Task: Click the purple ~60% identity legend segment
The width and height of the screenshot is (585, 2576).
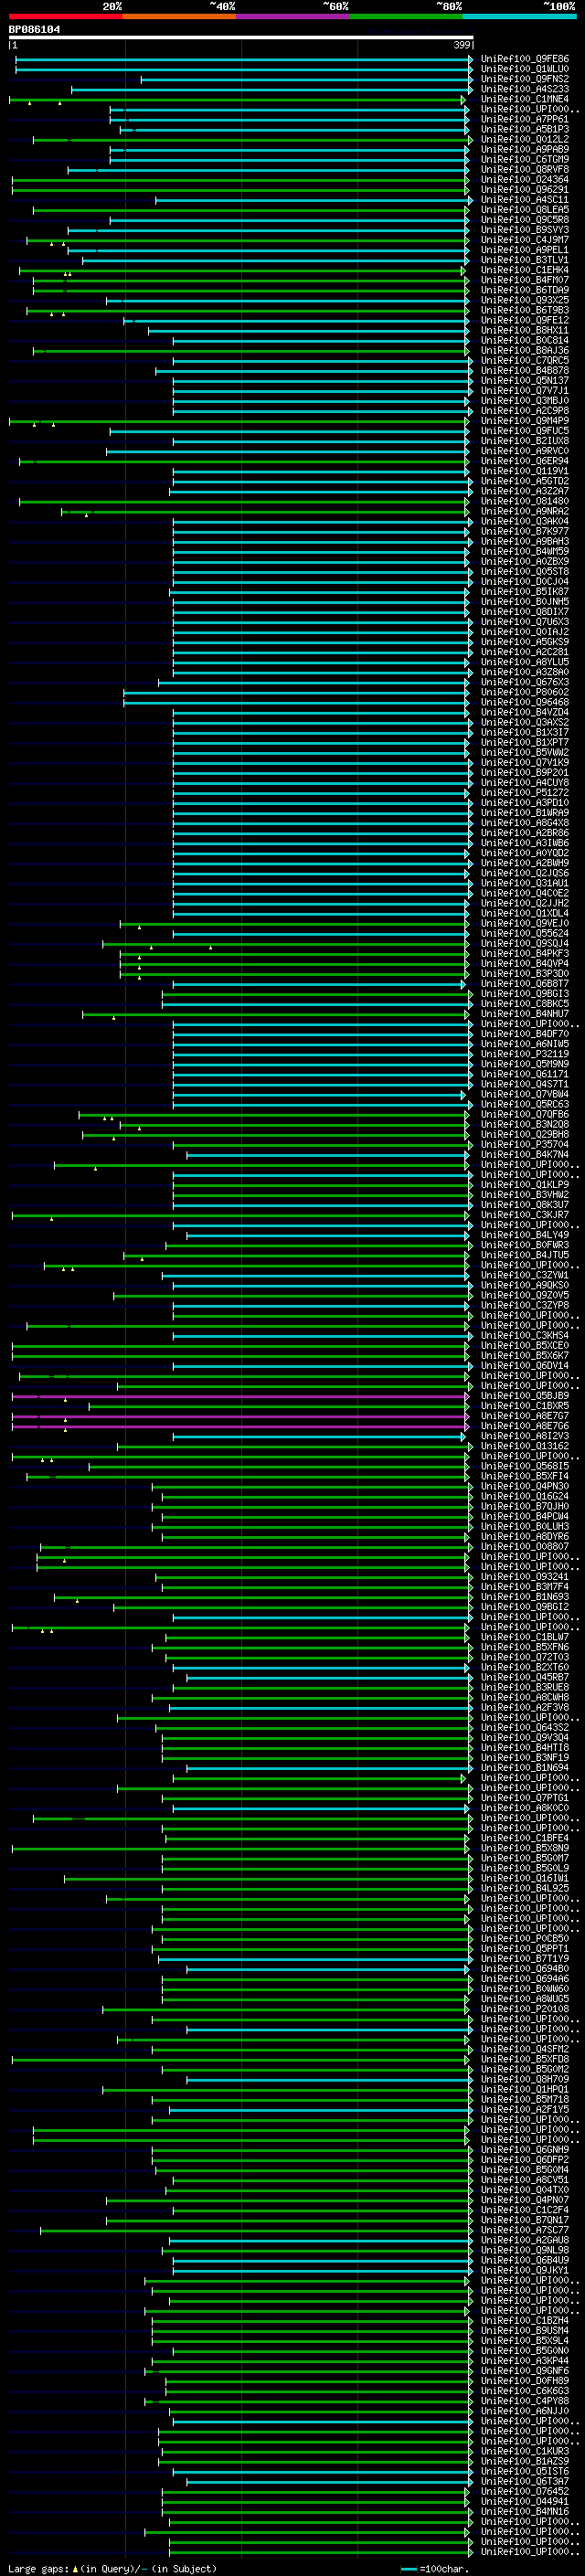Action: pos(293,17)
